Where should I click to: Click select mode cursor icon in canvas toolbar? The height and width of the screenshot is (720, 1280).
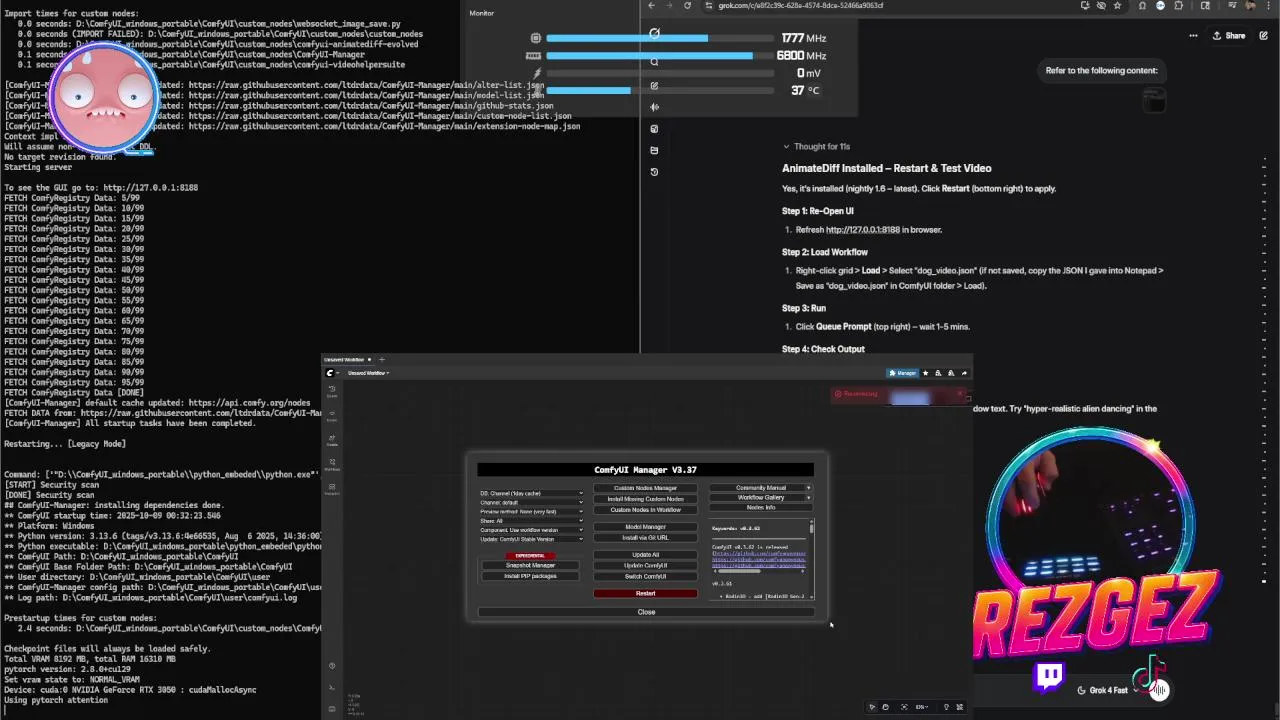point(872,707)
